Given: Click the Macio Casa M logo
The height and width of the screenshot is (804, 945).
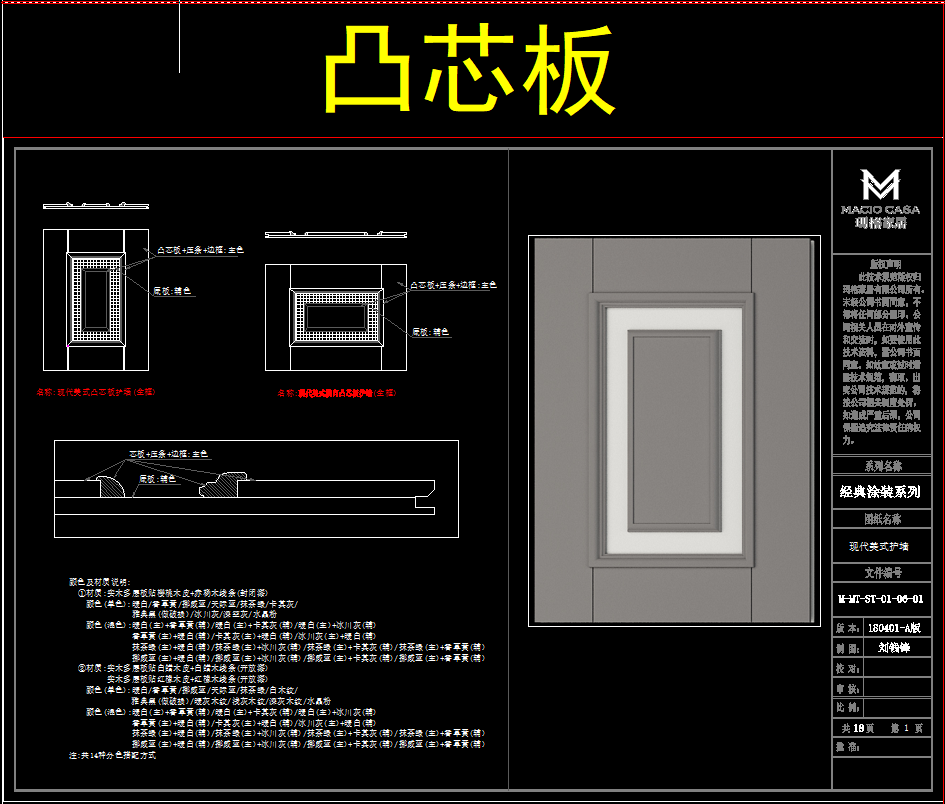Looking at the screenshot, I should (x=880, y=186).
